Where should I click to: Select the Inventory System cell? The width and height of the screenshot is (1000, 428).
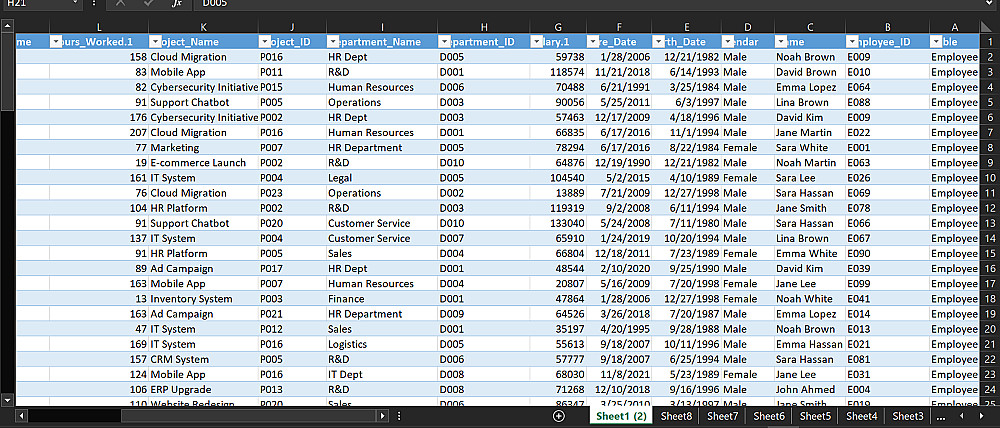[x=203, y=299]
